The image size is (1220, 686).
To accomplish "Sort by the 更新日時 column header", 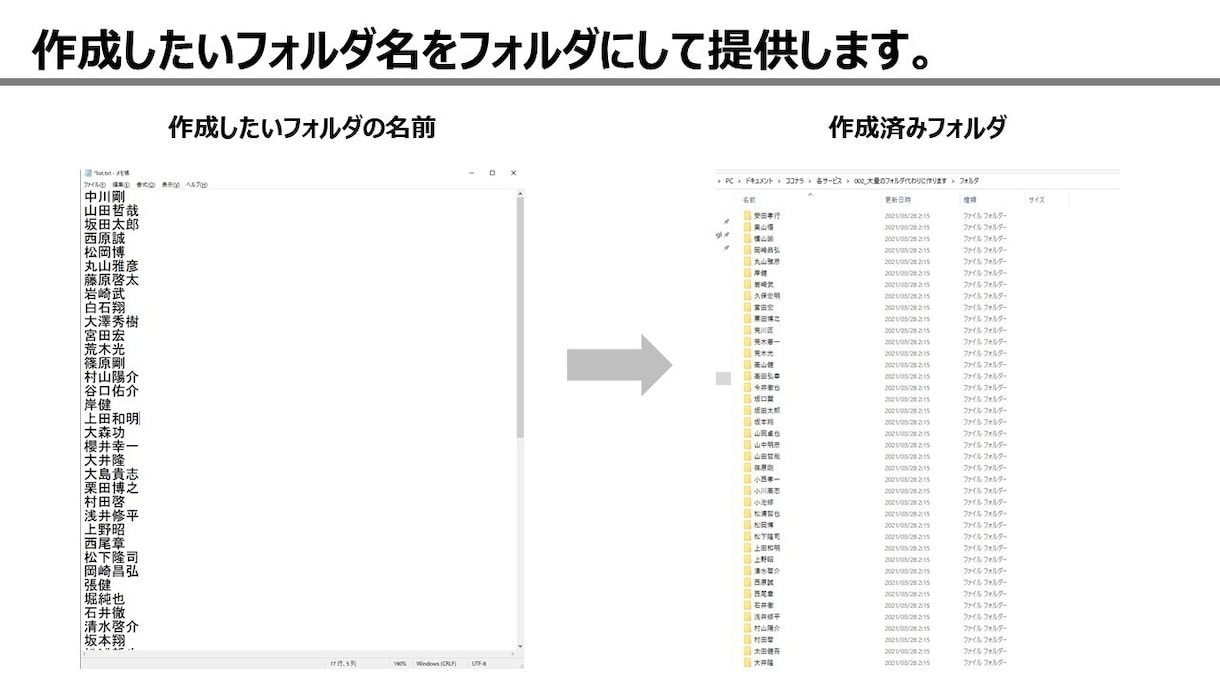I will click(x=898, y=200).
